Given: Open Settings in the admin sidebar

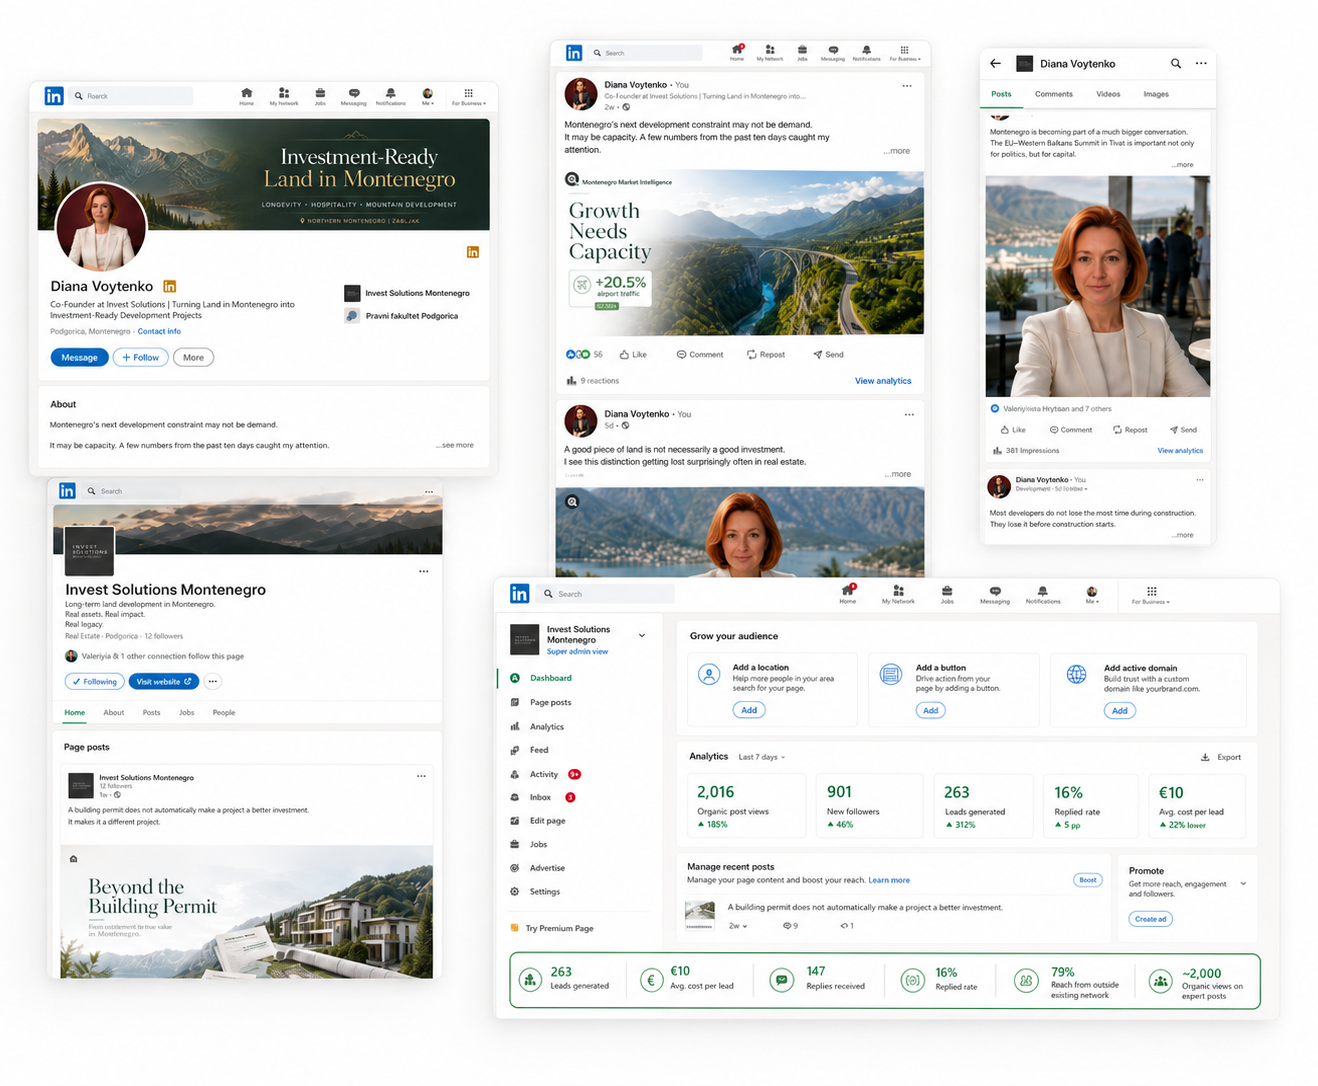Looking at the screenshot, I should pos(535,892).
